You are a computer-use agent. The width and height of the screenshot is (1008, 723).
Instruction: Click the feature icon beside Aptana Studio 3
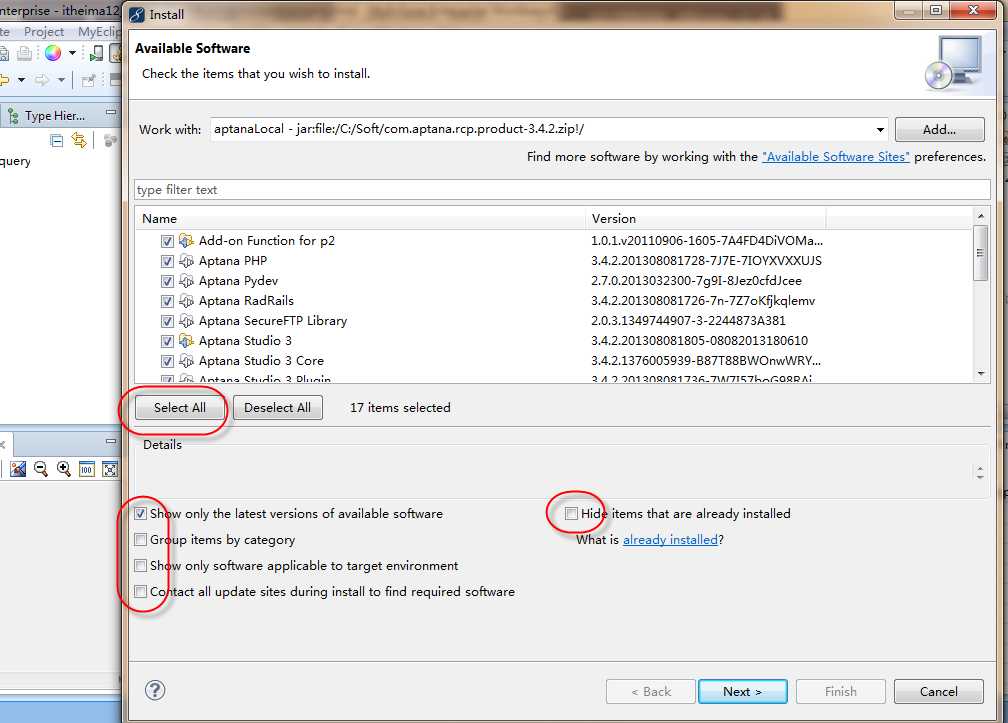pos(186,341)
